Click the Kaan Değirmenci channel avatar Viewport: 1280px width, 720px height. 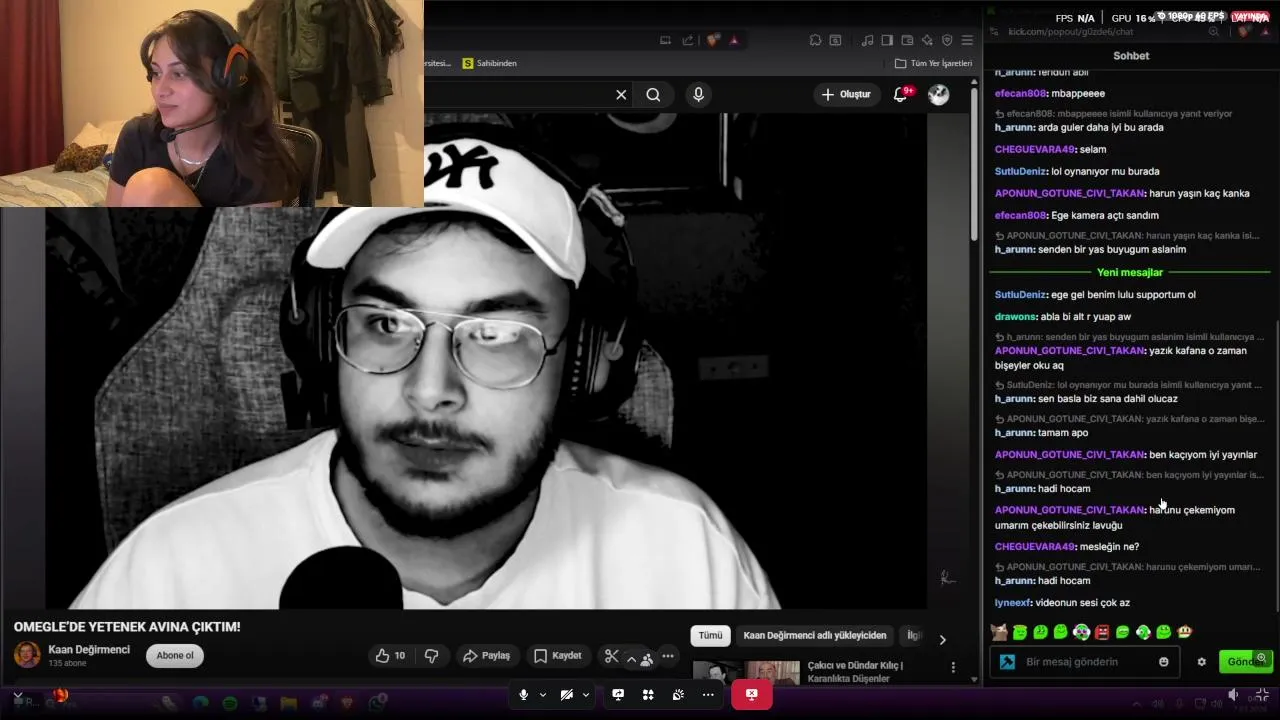click(27, 655)
